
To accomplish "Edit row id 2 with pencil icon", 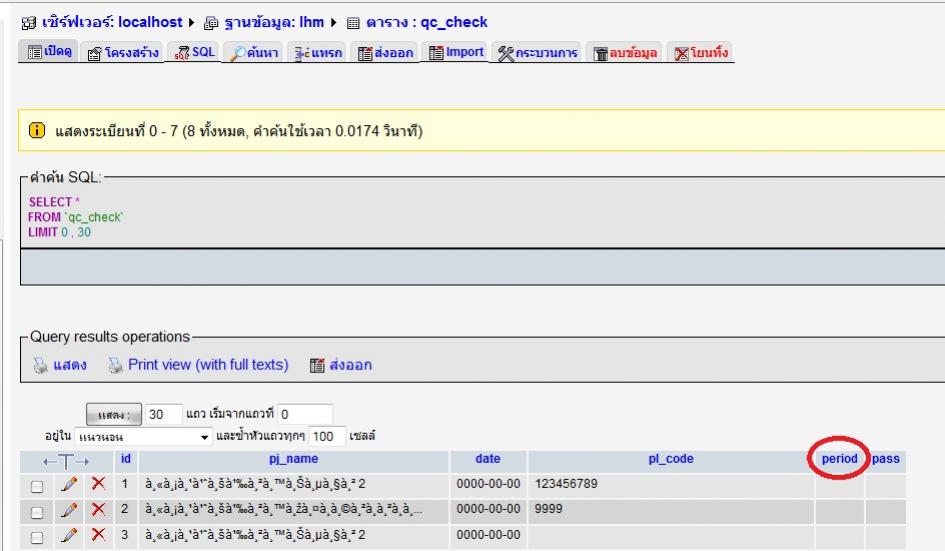I will coord(69,509).
